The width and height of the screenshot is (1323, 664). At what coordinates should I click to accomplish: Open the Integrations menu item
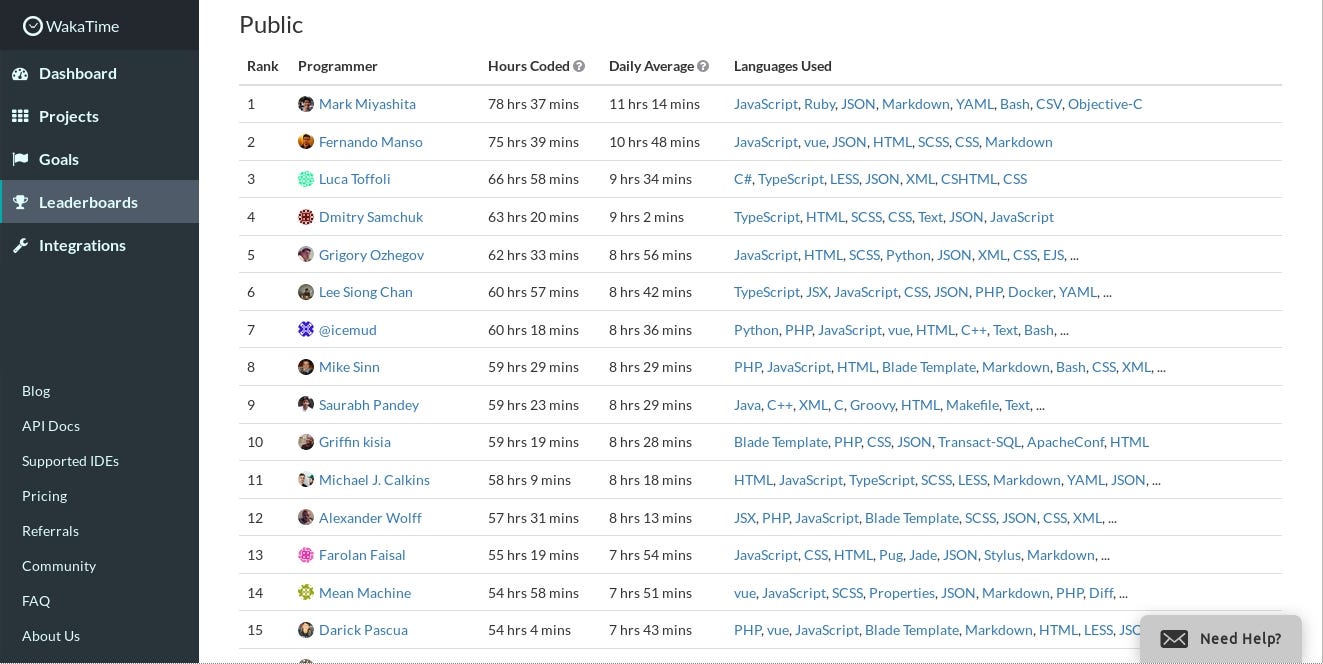[x=82, y=245]
